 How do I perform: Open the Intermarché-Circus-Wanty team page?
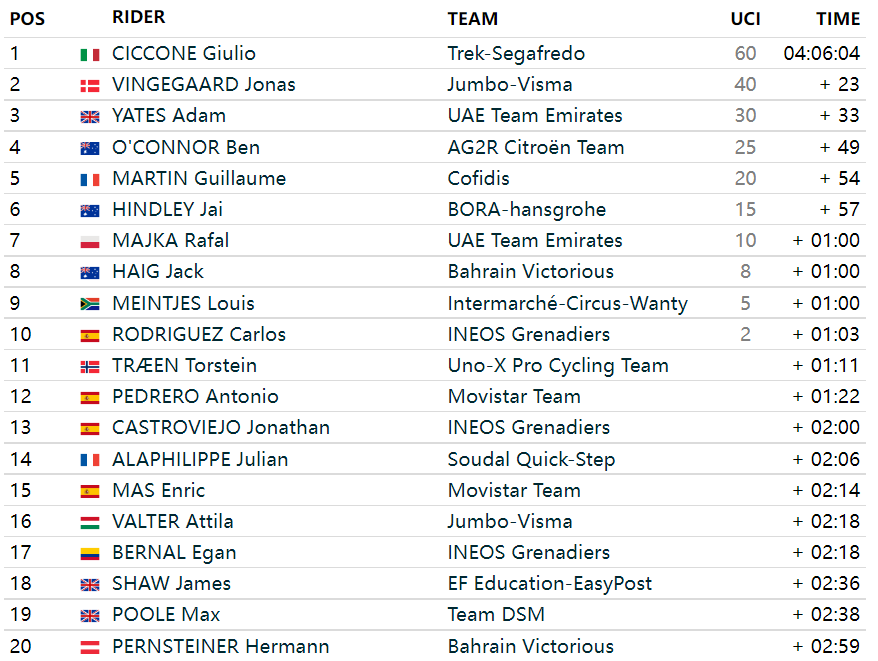[567, 303]
